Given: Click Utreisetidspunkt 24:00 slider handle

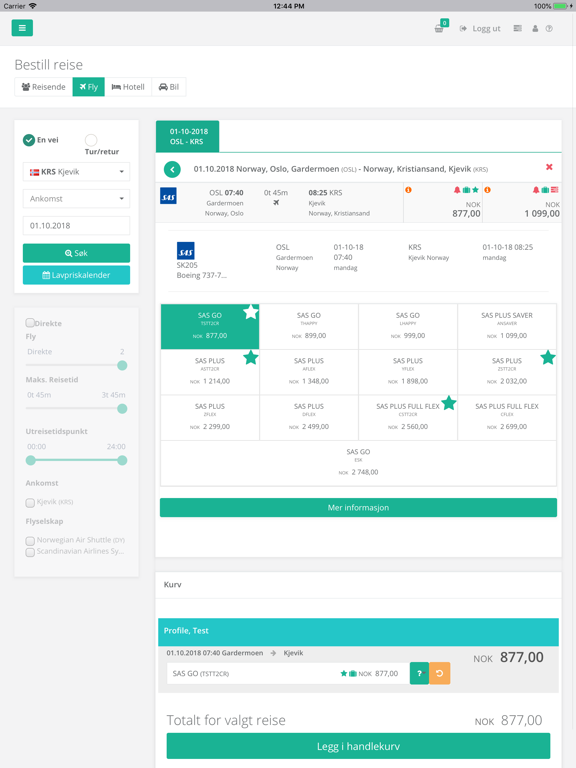Looking at the screenshot, I should [x=122, y=460].
